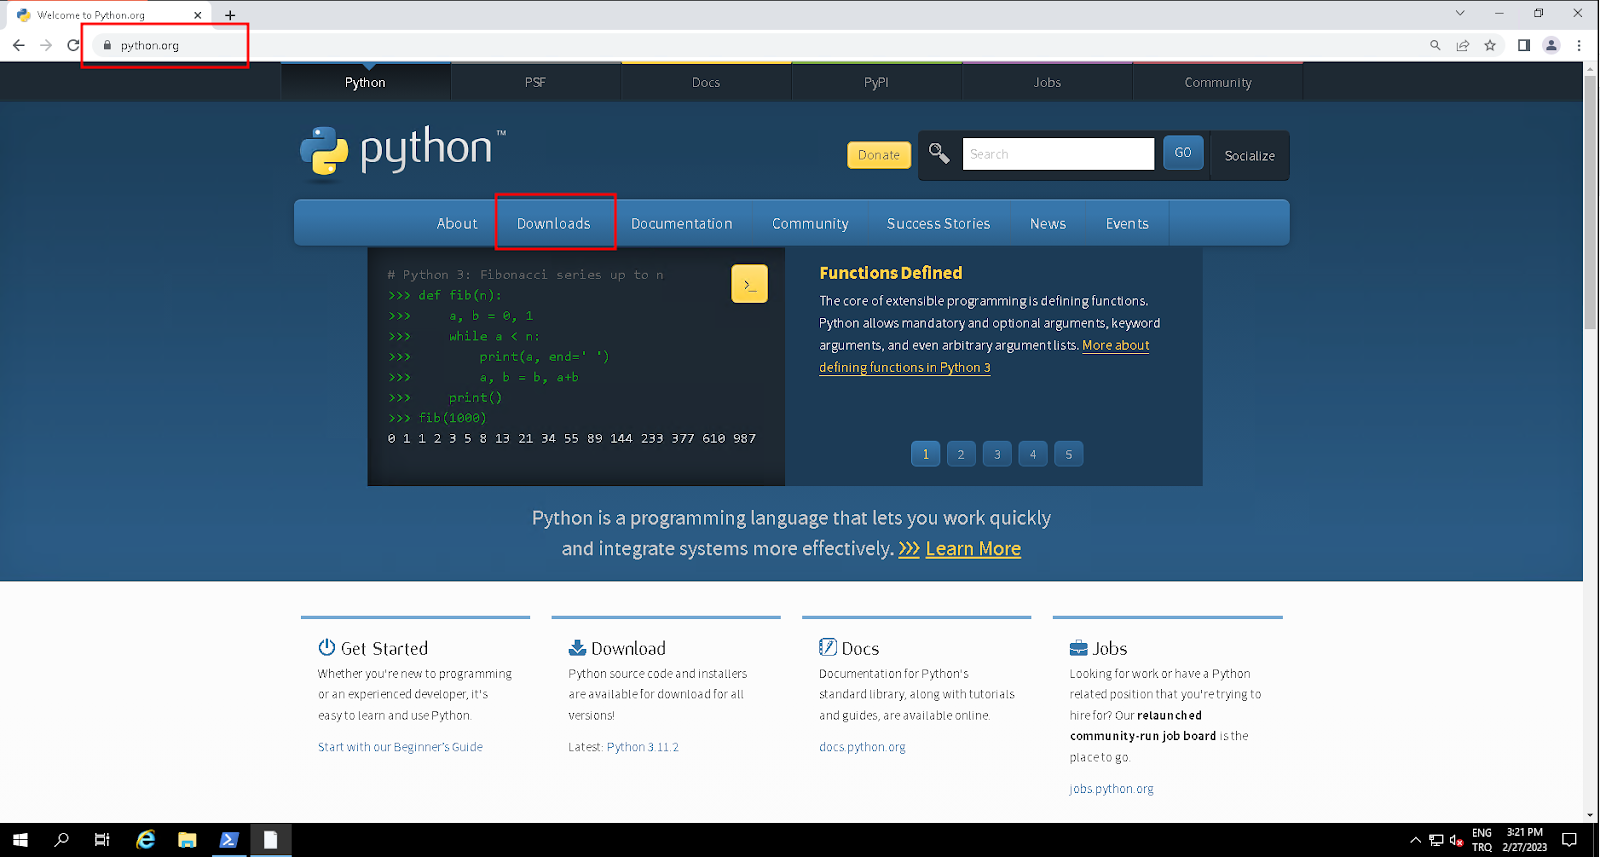Click the Jobs briefcase icon

coord(1078,647)
